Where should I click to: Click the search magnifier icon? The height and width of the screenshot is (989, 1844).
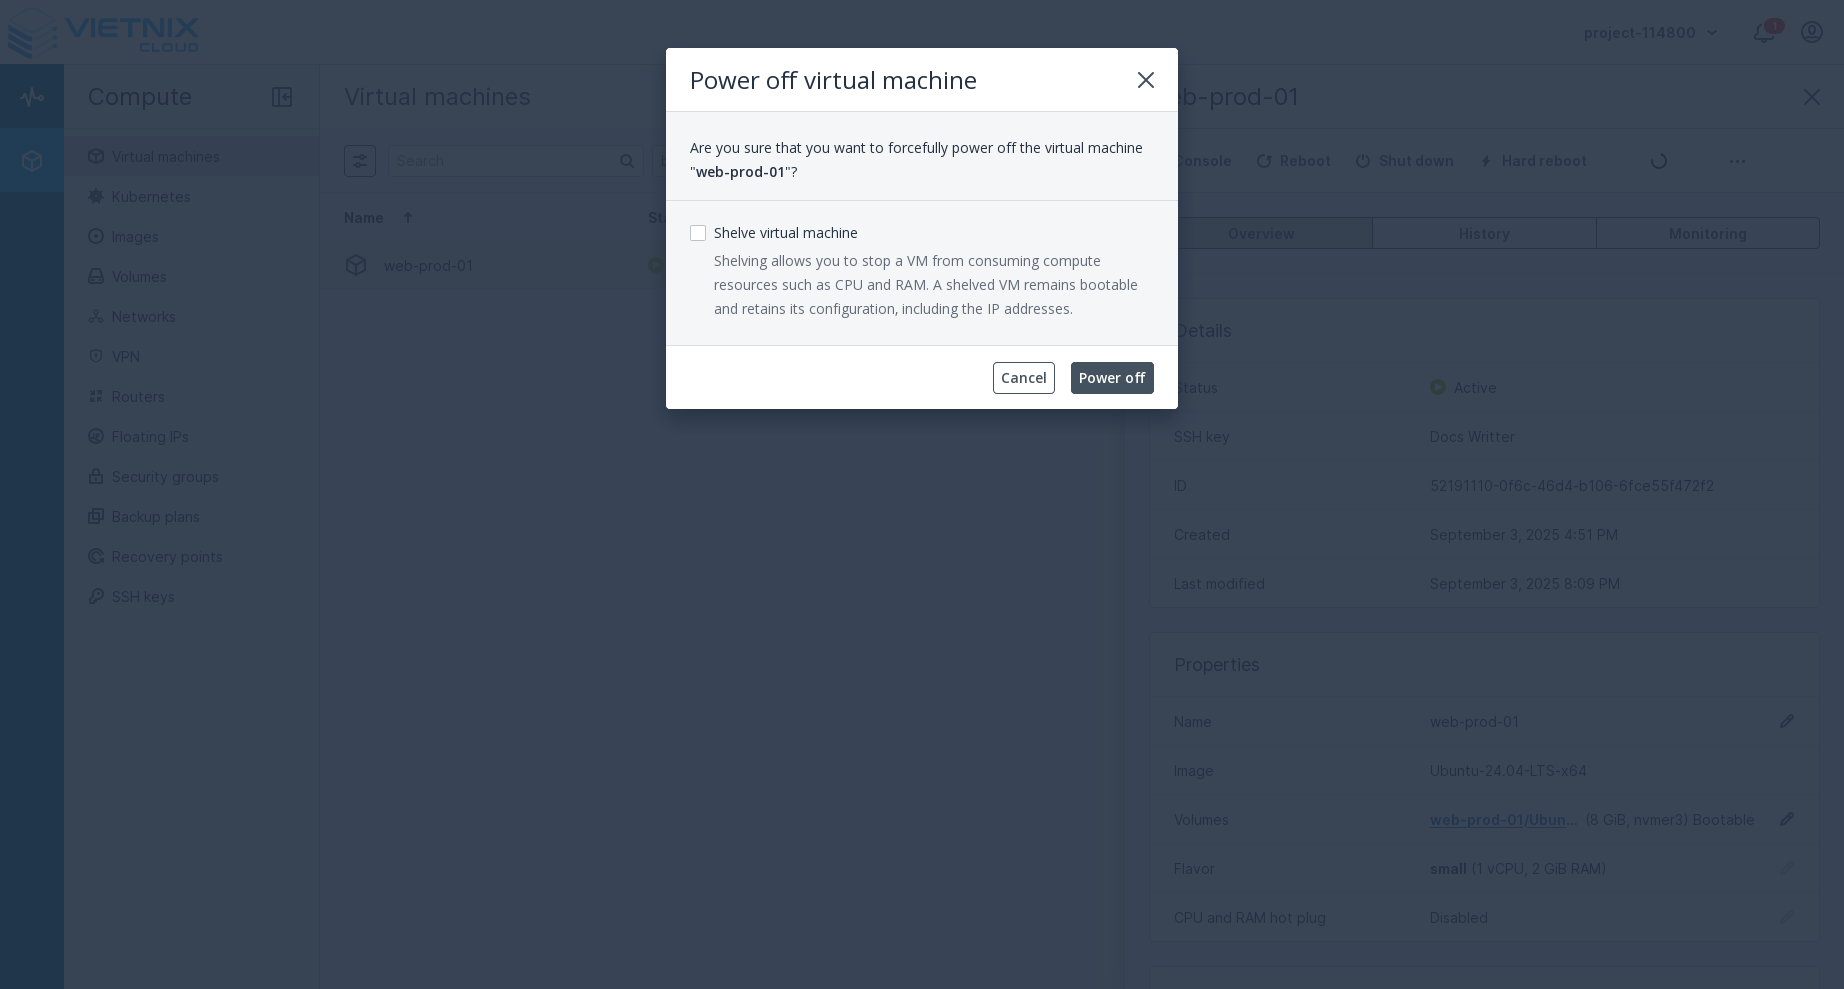point(627,161)
